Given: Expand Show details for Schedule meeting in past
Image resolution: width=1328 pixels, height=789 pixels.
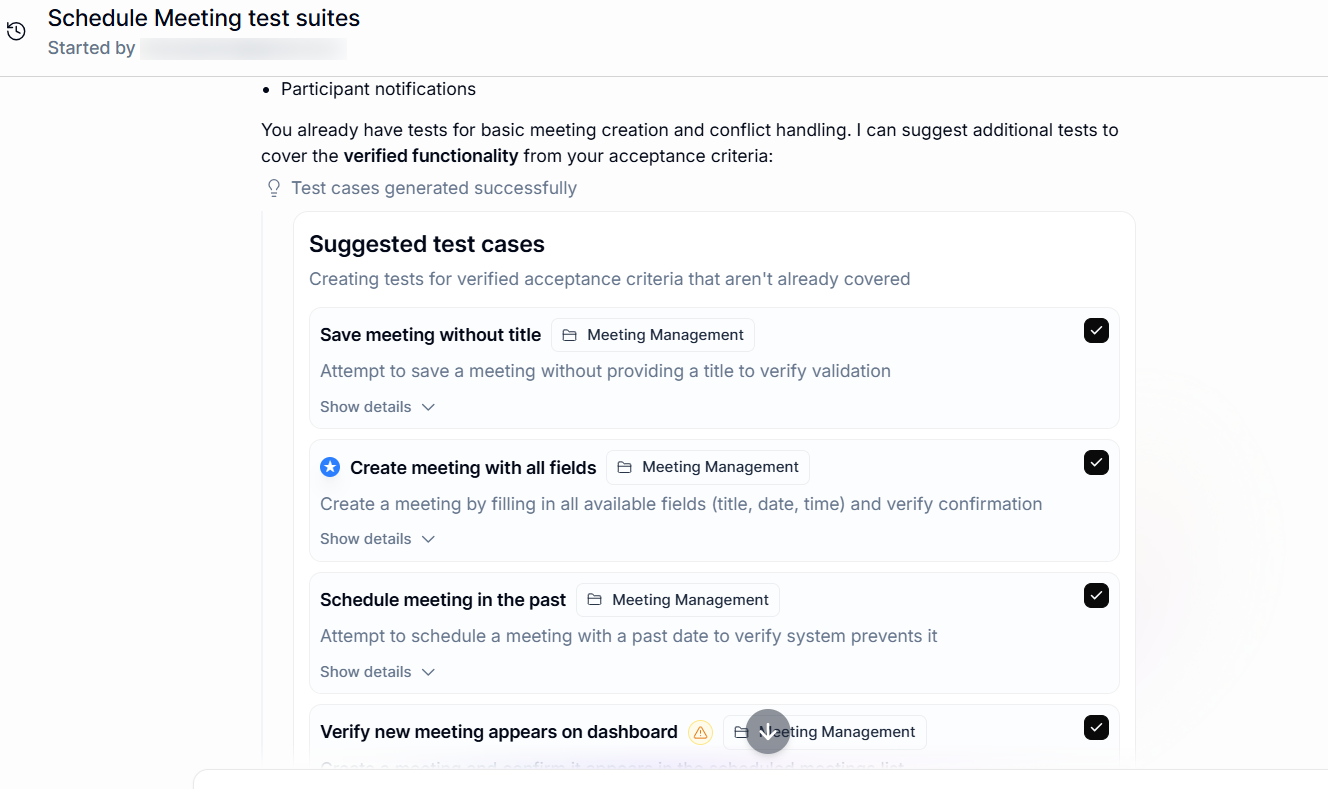Looking at the screenshot, I should (x=377, y=672).
